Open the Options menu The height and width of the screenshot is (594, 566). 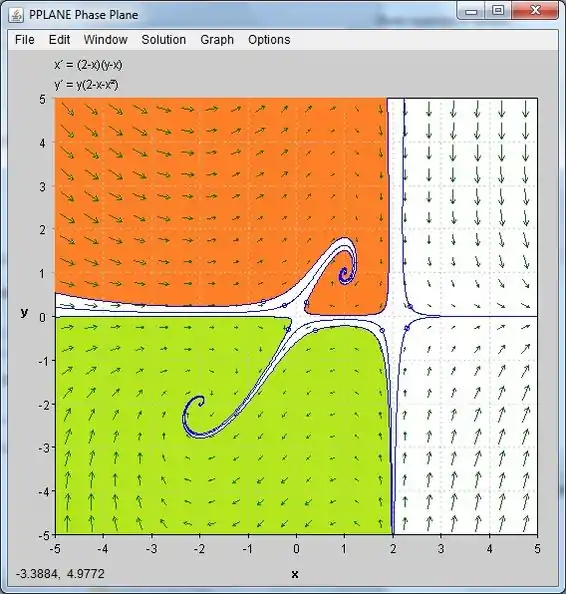click(x=269, y=40)
